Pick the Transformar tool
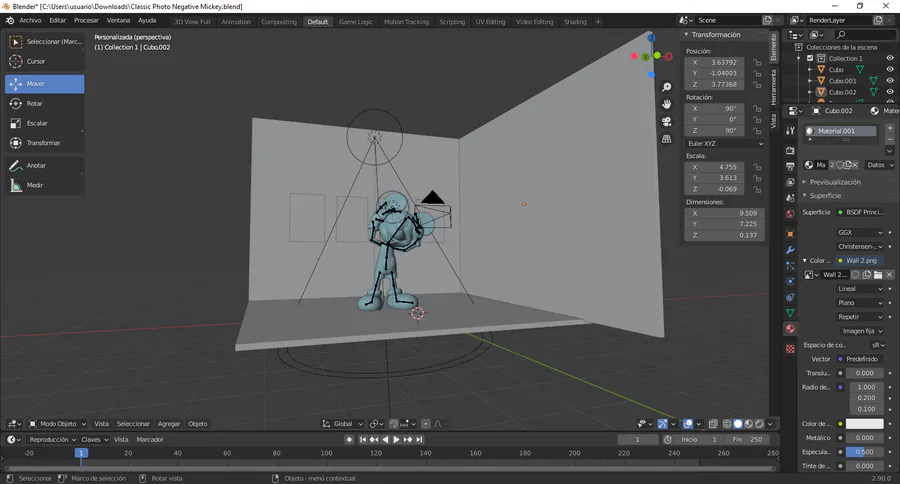 pyautogui.click(x=45, y=143)
